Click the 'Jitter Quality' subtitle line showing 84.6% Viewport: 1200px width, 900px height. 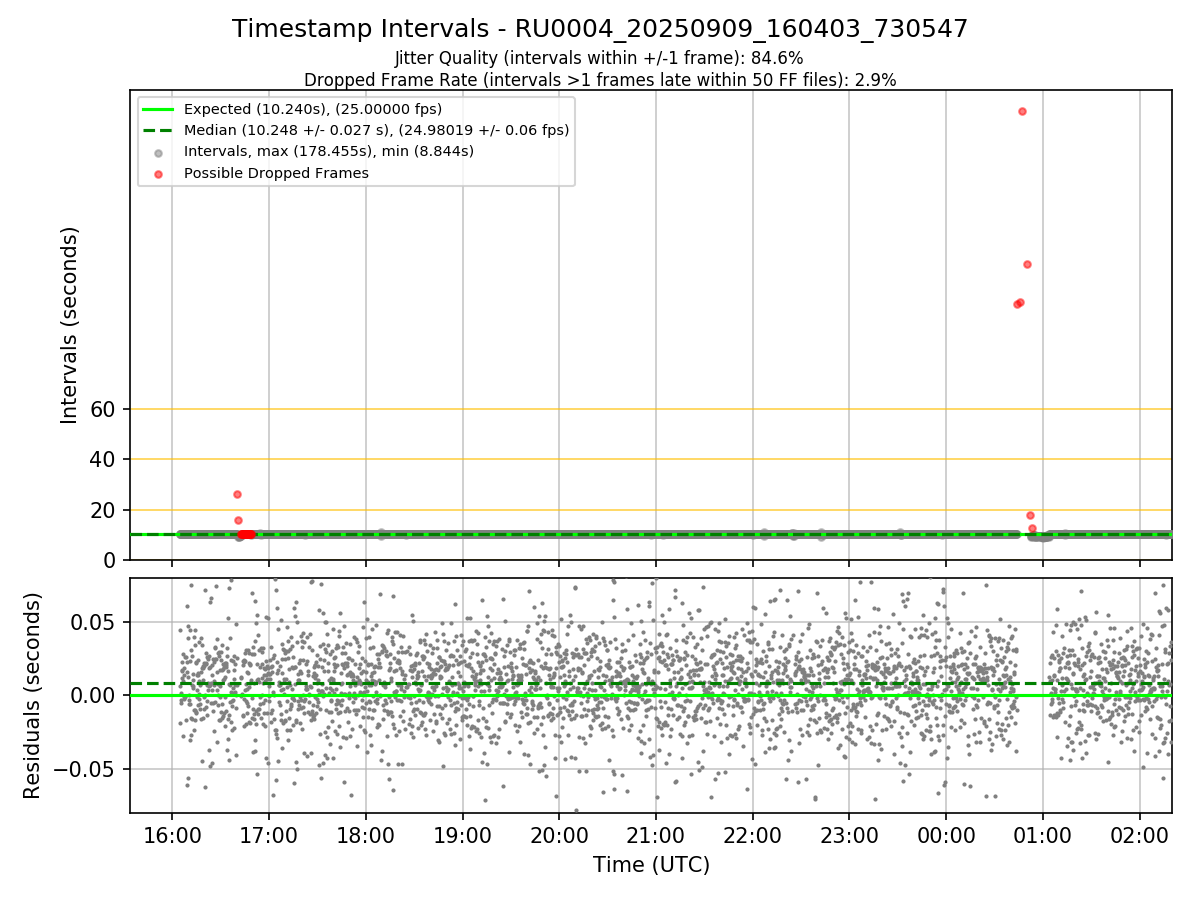(x=600, y=59)
